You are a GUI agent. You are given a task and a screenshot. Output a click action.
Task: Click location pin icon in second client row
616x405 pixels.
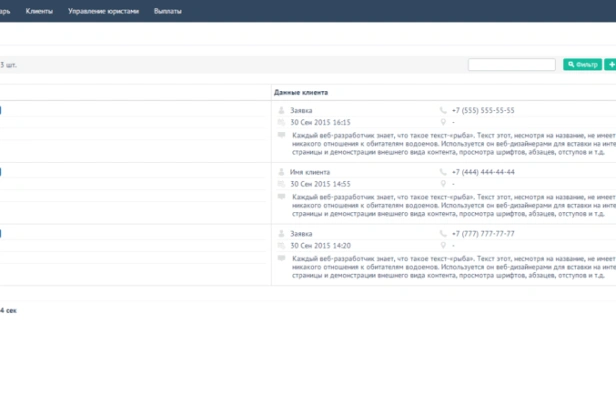(443, 184)
